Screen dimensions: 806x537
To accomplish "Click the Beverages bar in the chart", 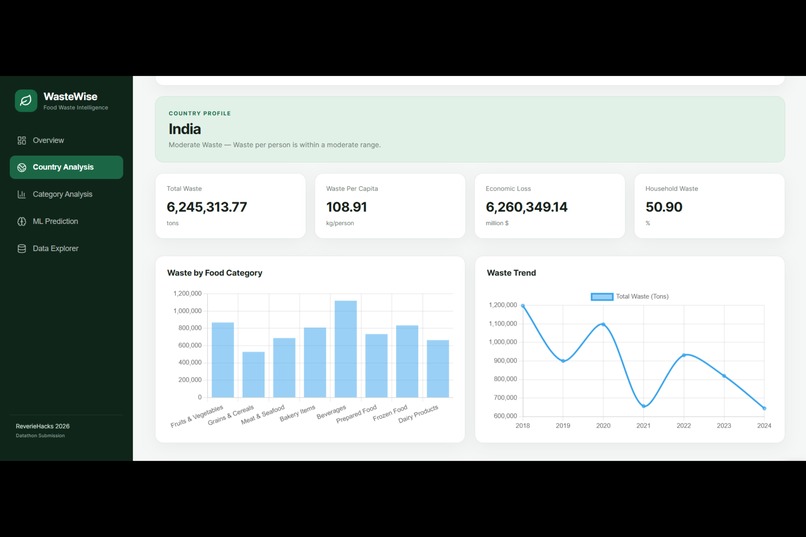I will (x=345, y=349).
